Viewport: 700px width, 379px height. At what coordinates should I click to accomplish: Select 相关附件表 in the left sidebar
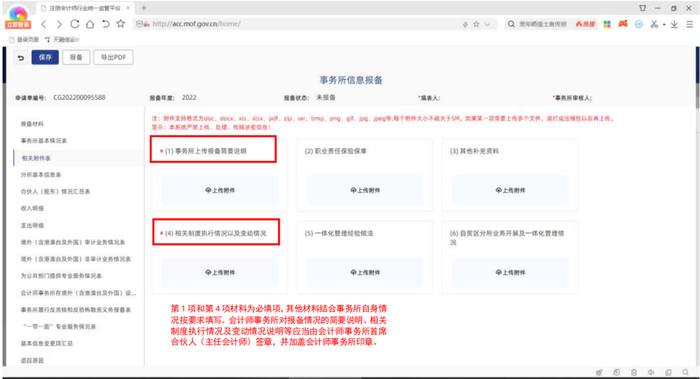tap(36, 158)
